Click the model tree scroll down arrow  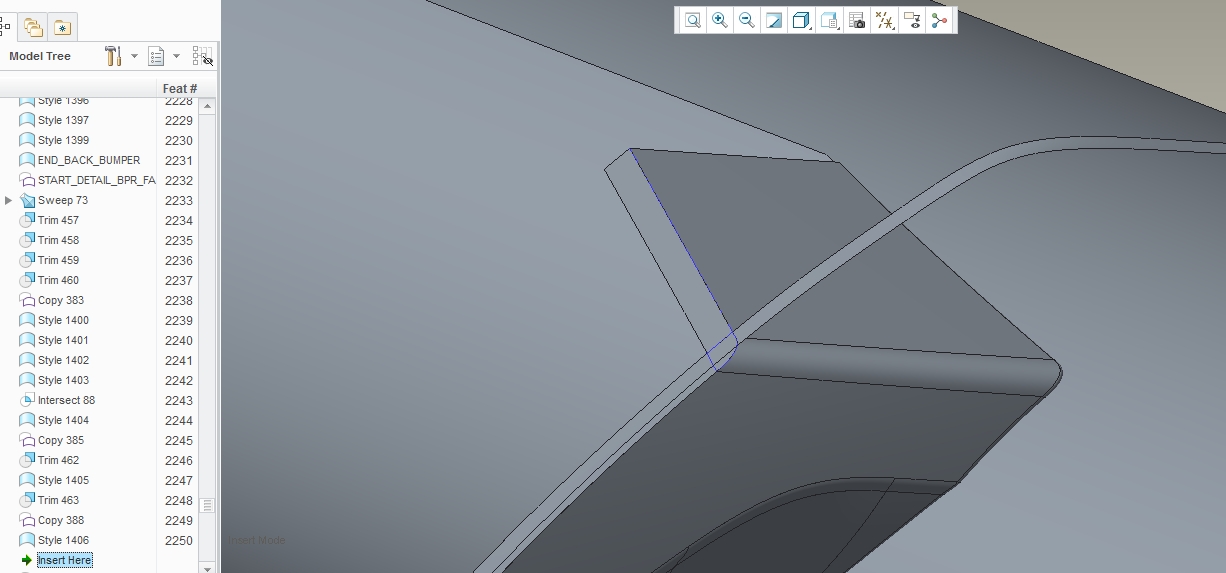[207, 568]
